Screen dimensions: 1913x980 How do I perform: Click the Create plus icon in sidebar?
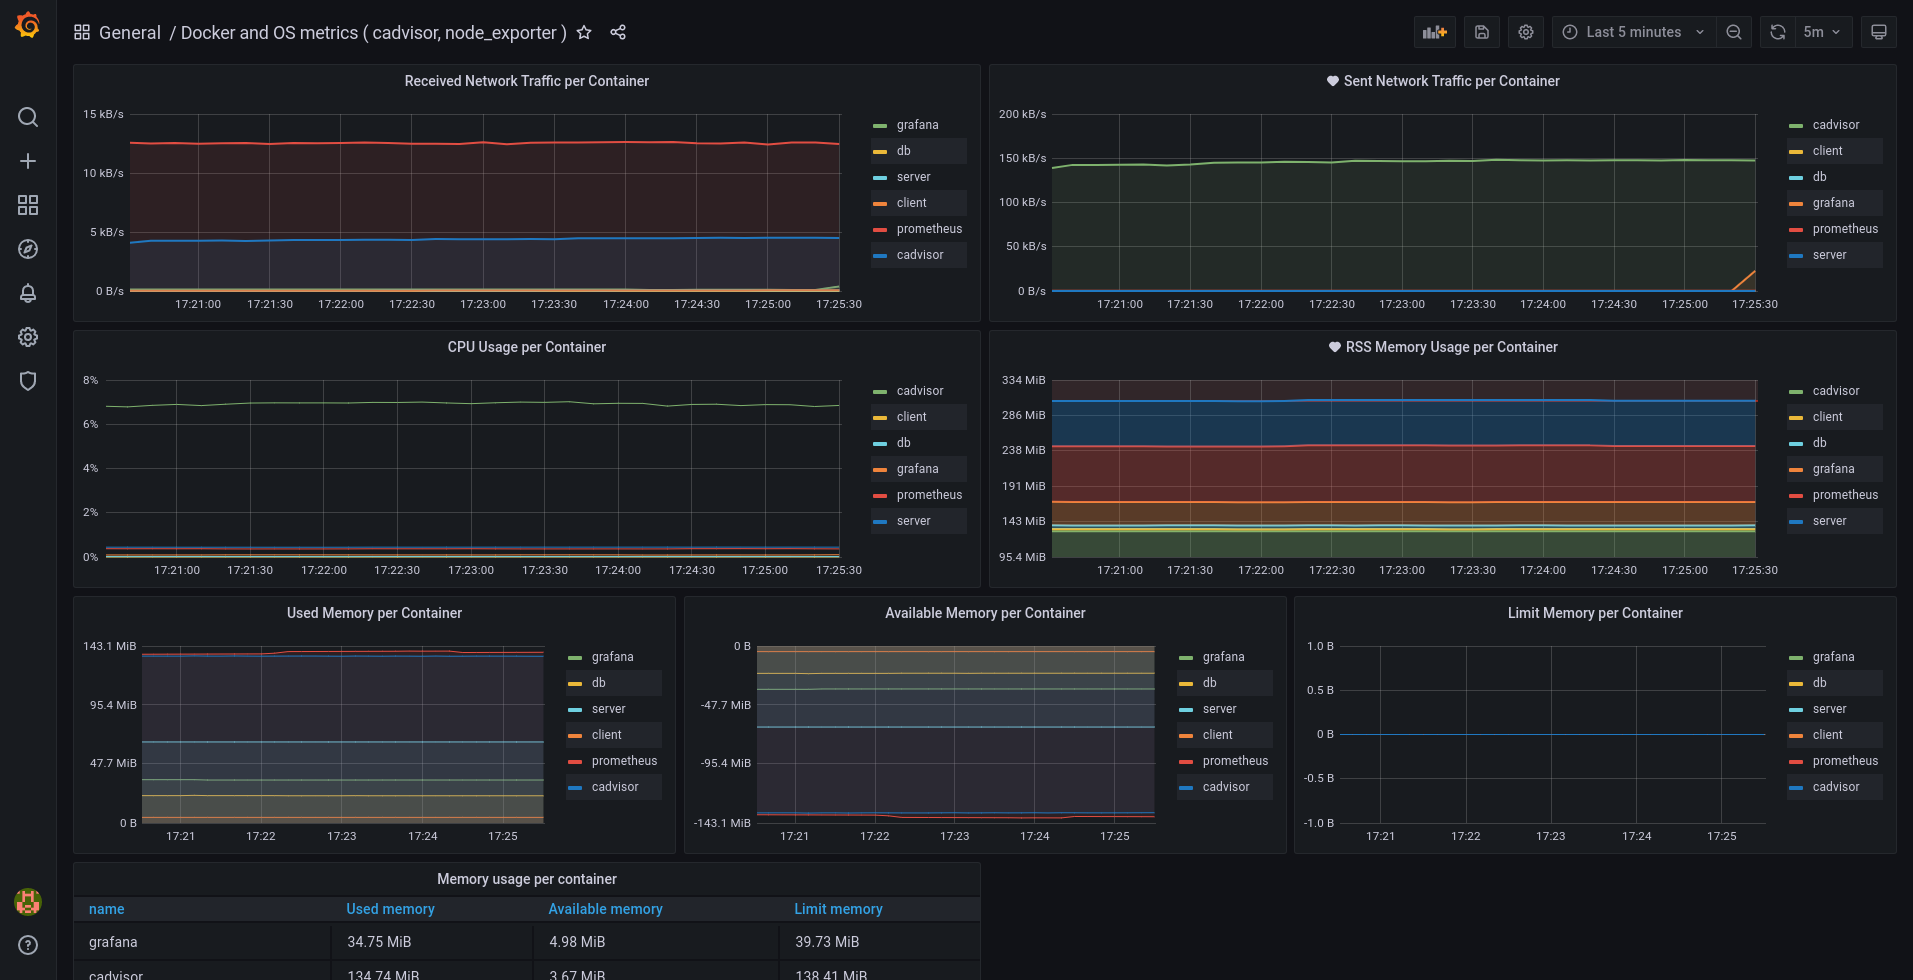pyautogui.click(x=28, y=161)
